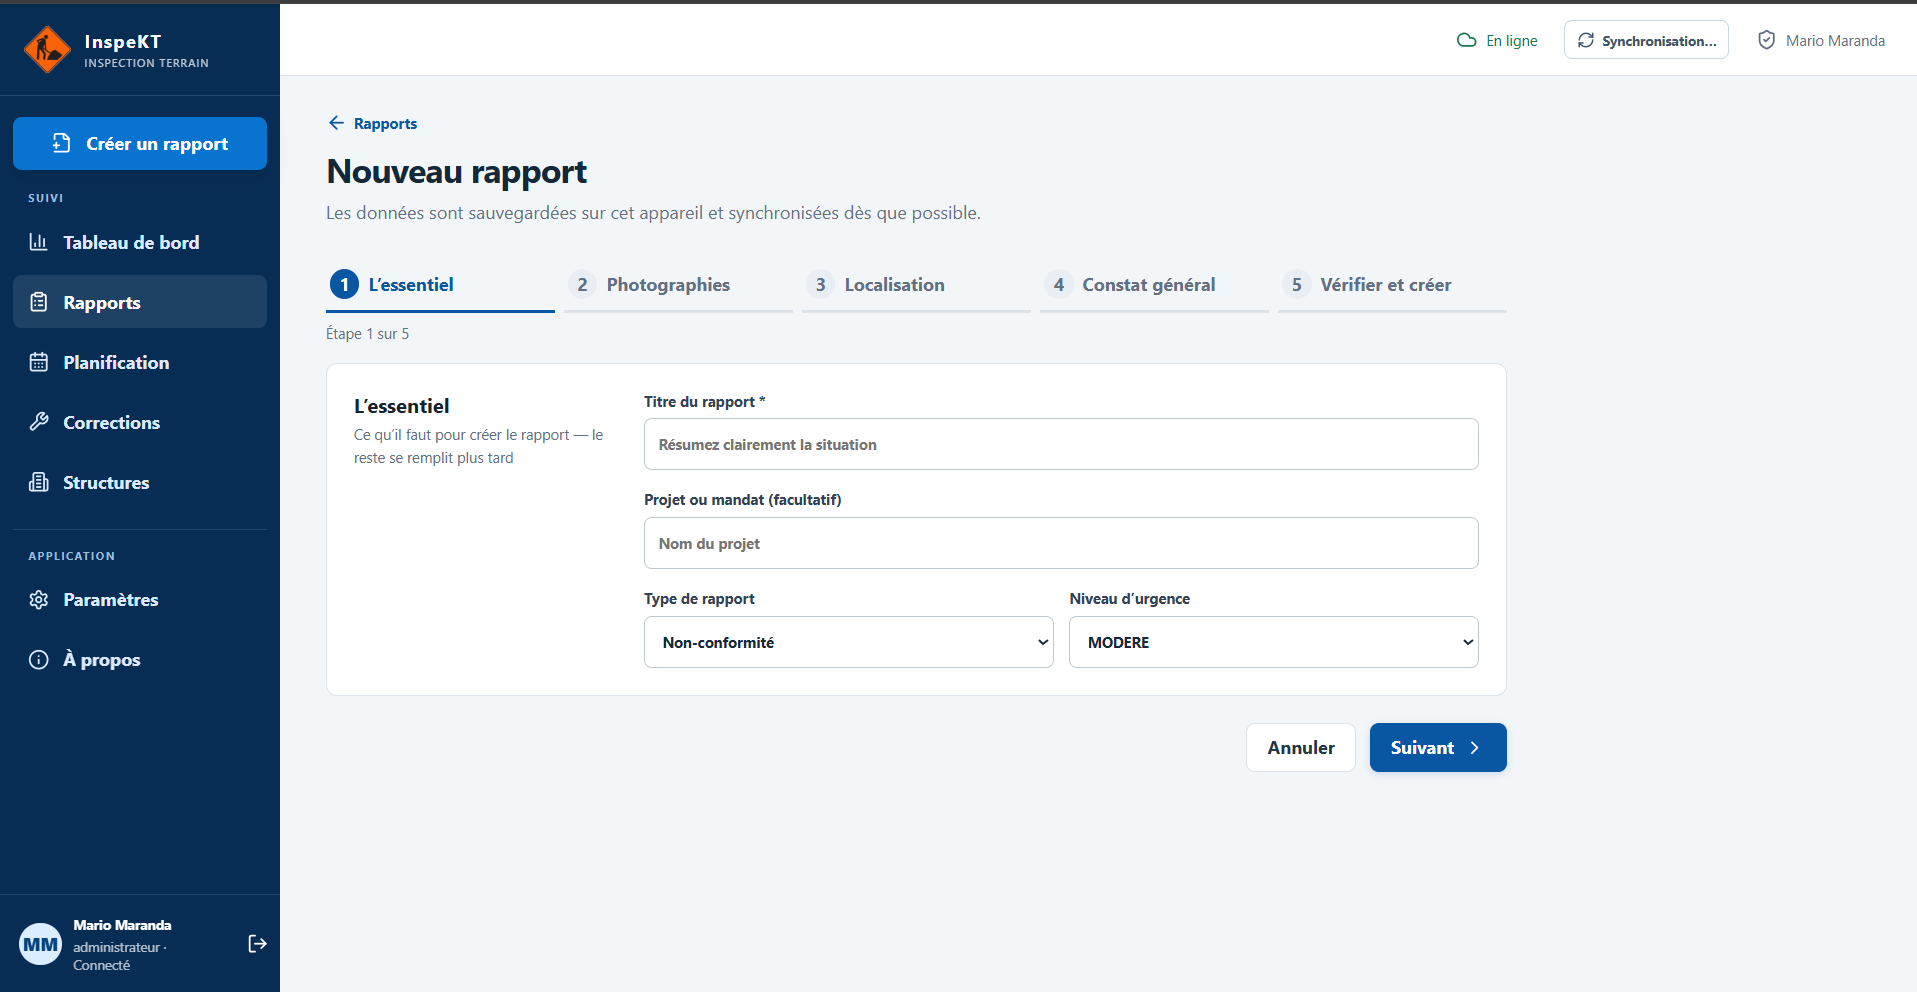Open Paramètres in the sidebar
The height and width of the screenshot is (992, 1917).
click(140, 600)
